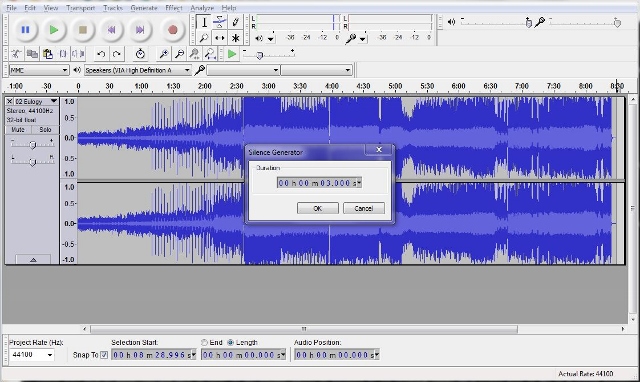The image size is (640, 382).
Task: Click the 4:00 mark on timeline ruler
Action: [x=331, y=86]
